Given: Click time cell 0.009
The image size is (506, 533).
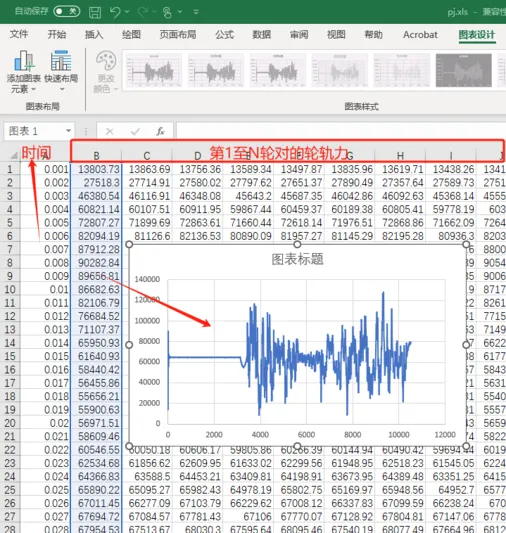Looking at the screenshot, I should 46,276.
